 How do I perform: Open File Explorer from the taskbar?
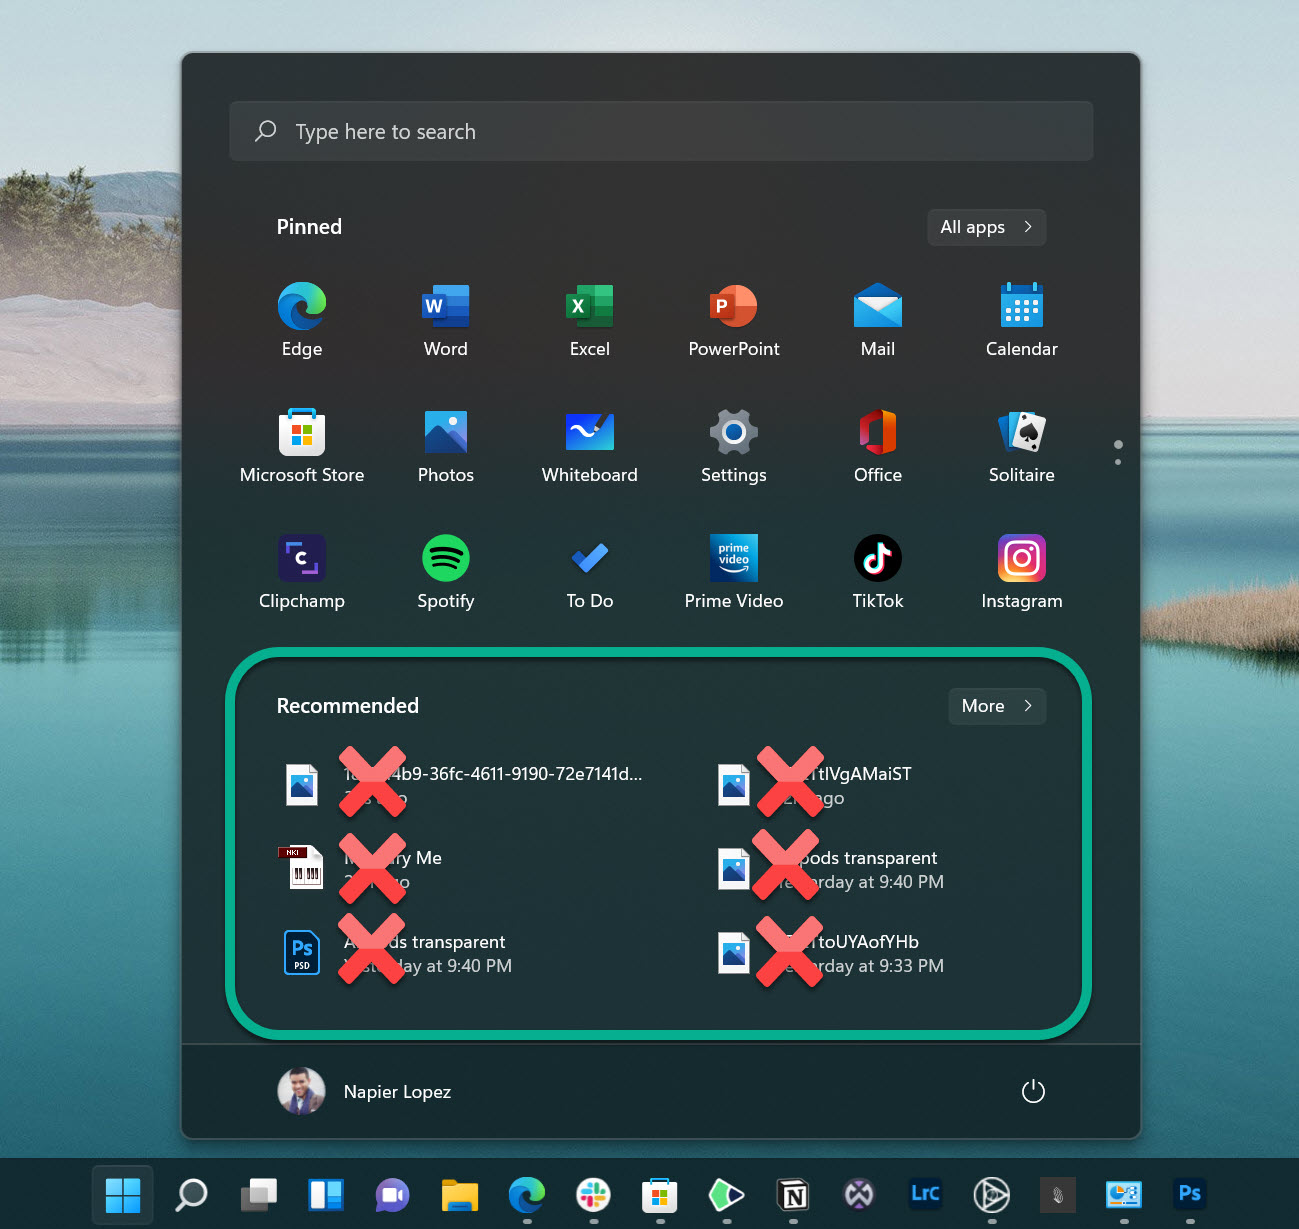460,1194
